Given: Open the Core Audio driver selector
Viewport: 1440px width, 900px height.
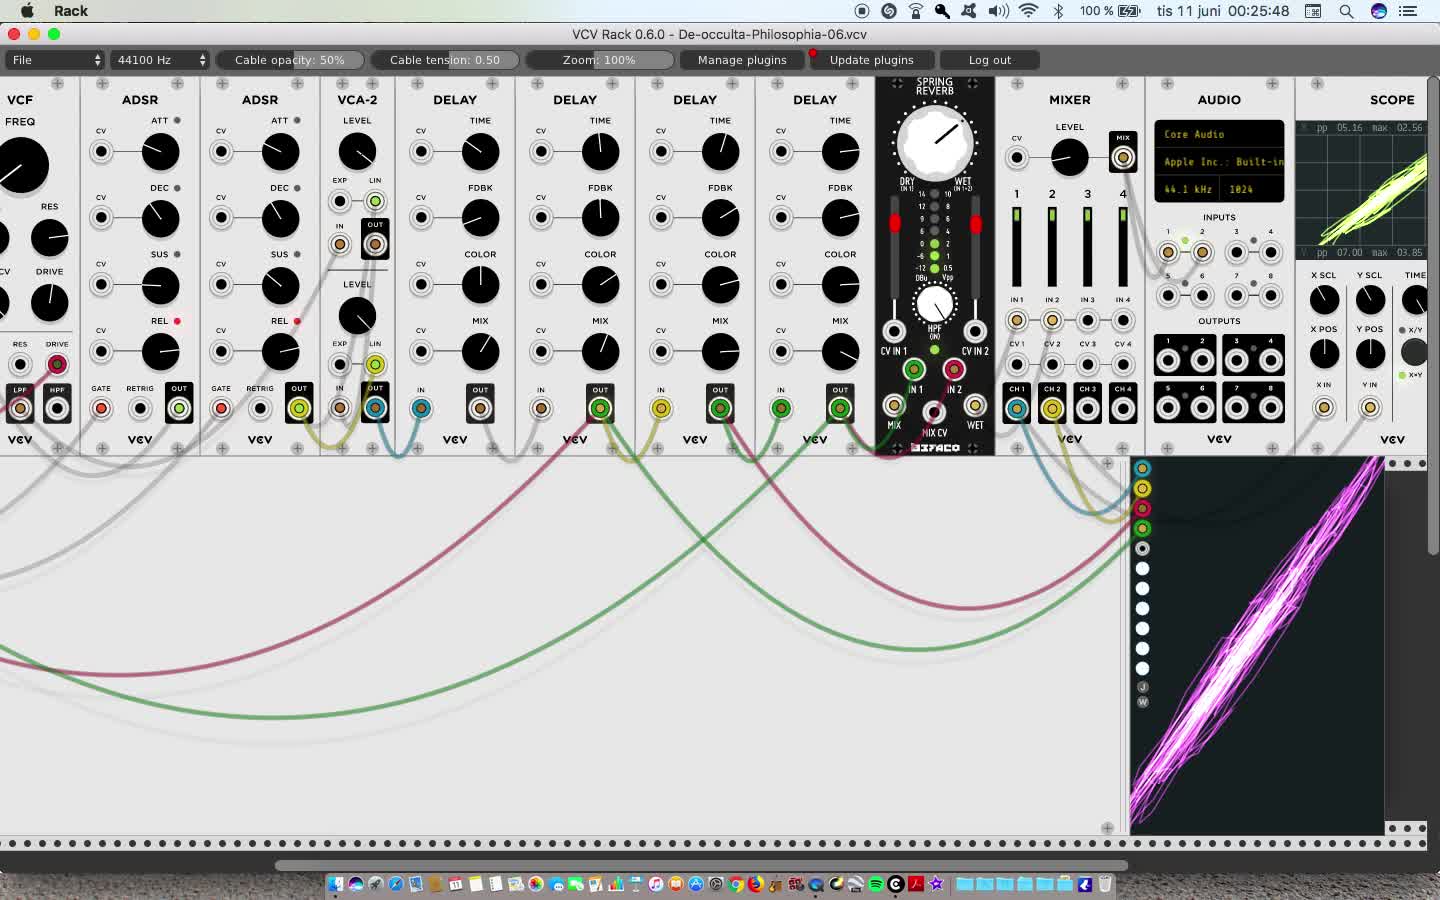Looking at the screenshot, I should [1219, 134].
